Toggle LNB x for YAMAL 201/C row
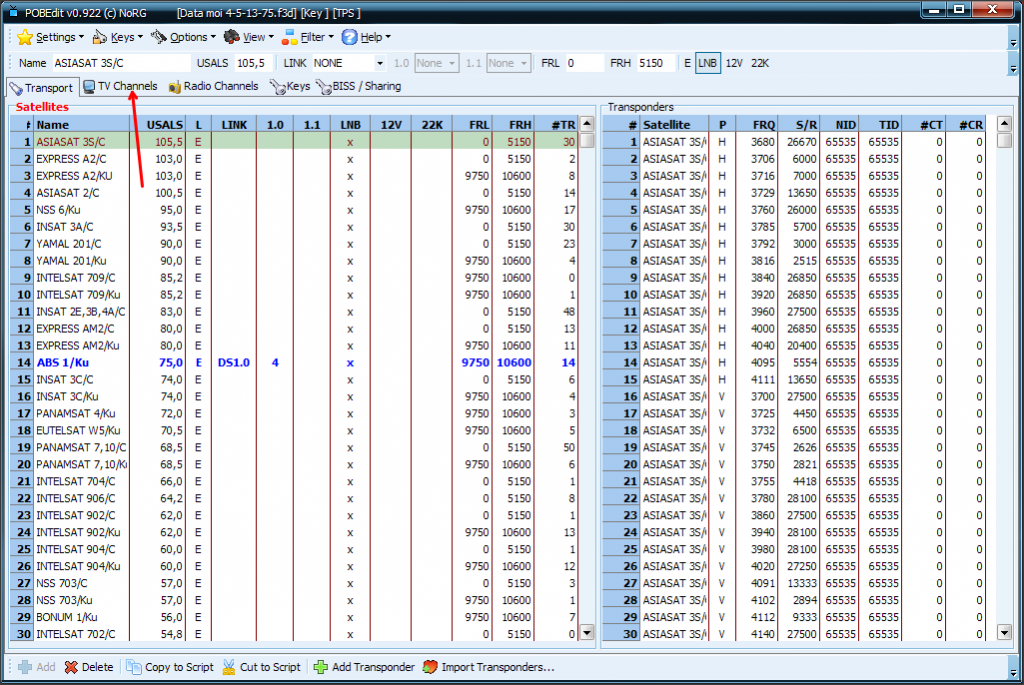 pos(350,244)
